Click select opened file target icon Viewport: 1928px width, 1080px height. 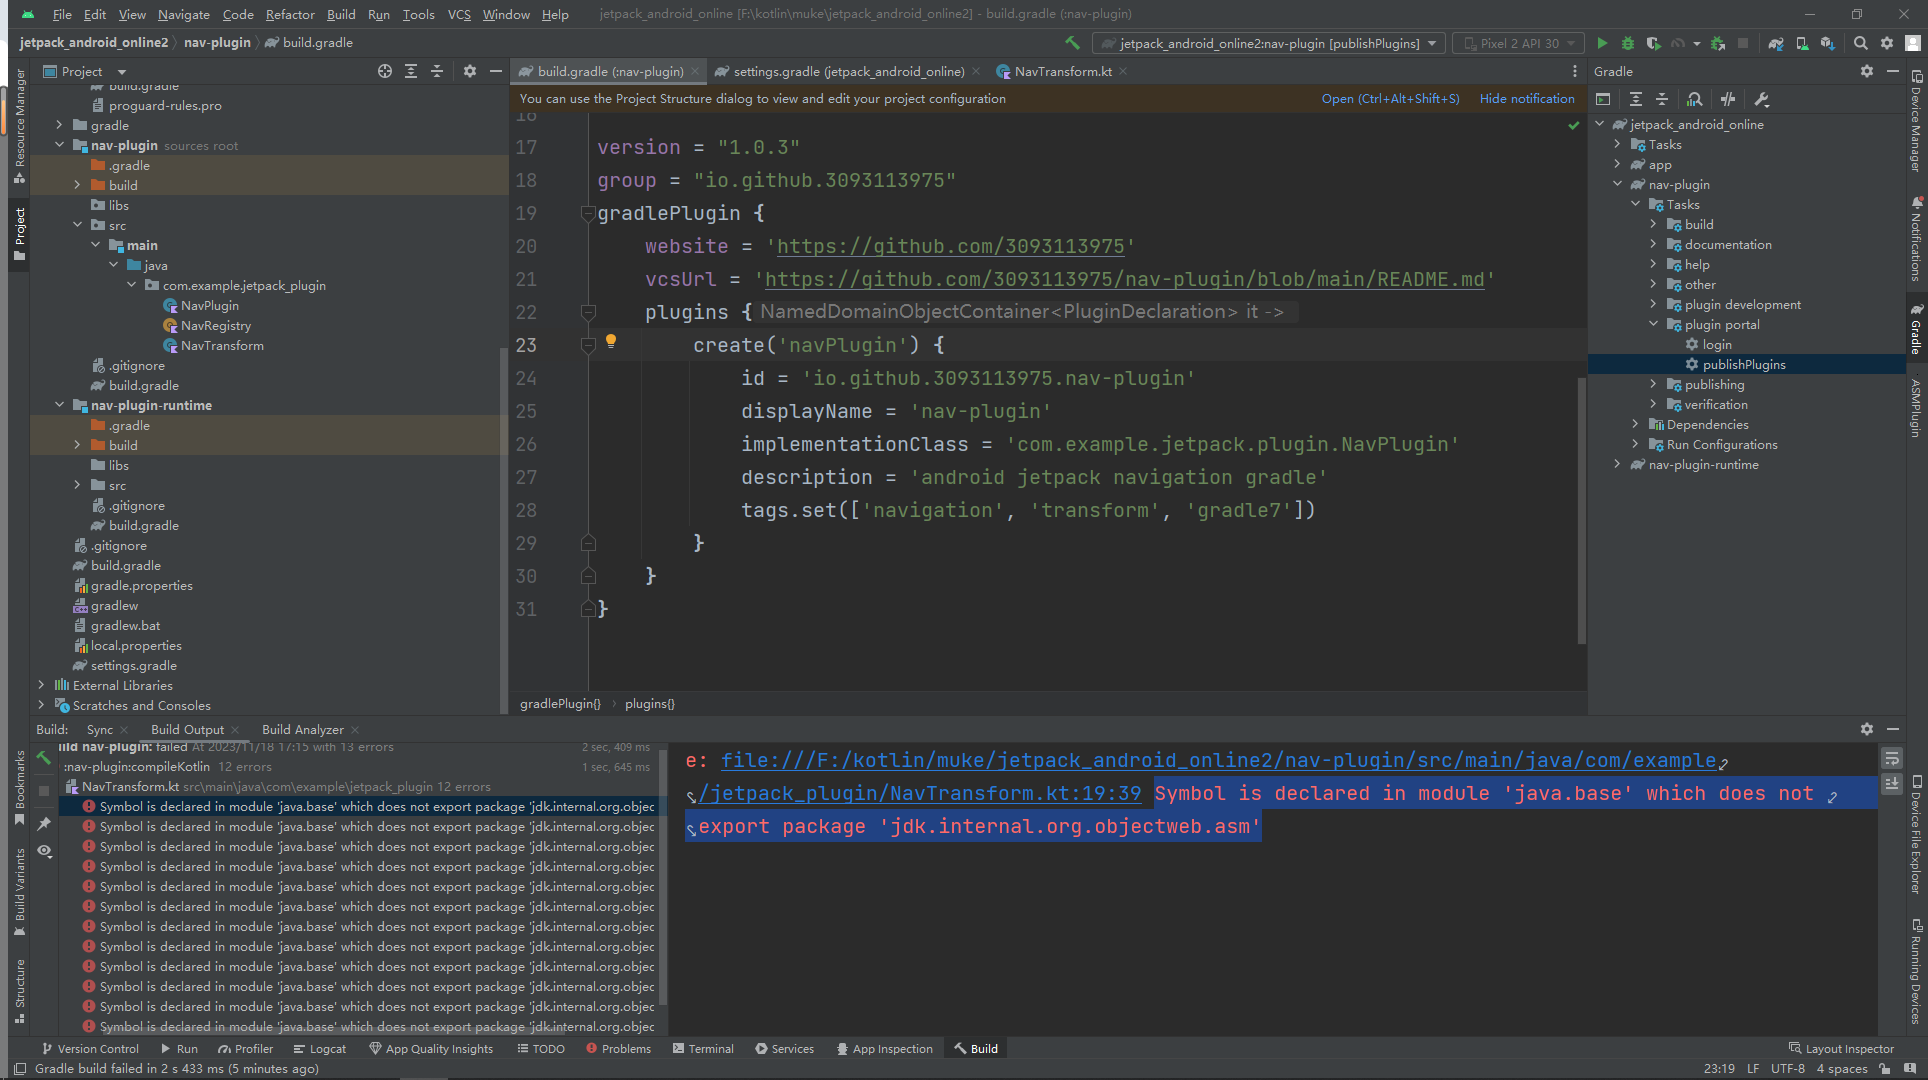[x=385, y=71]
